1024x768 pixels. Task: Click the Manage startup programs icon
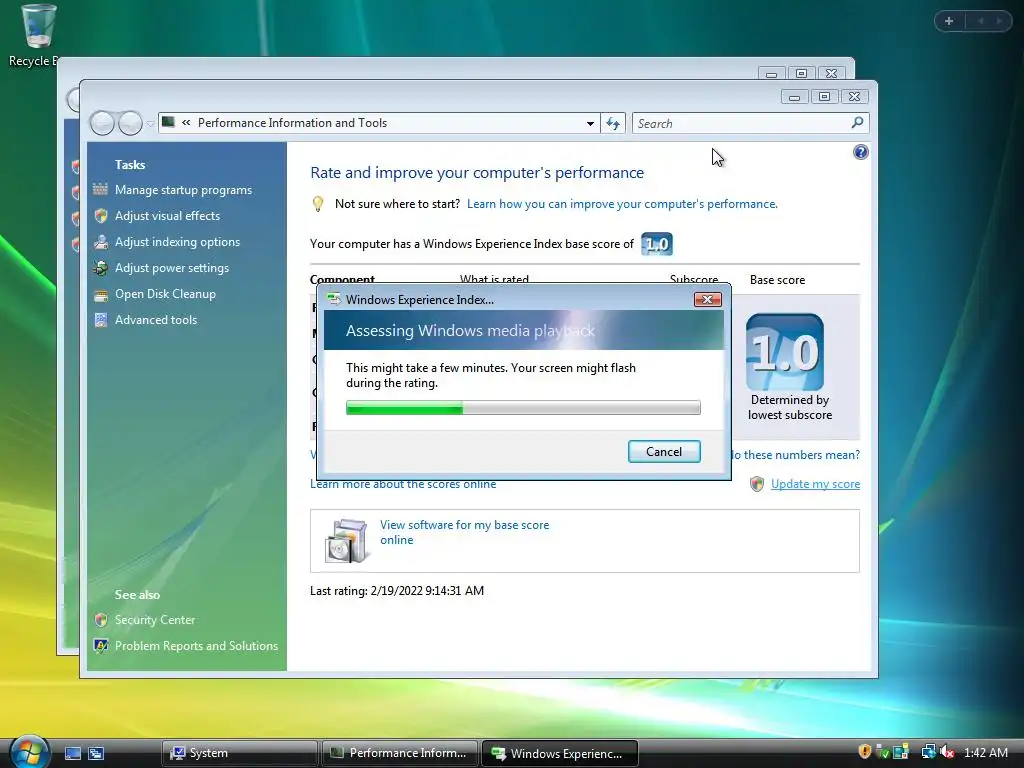pos(101,189)
